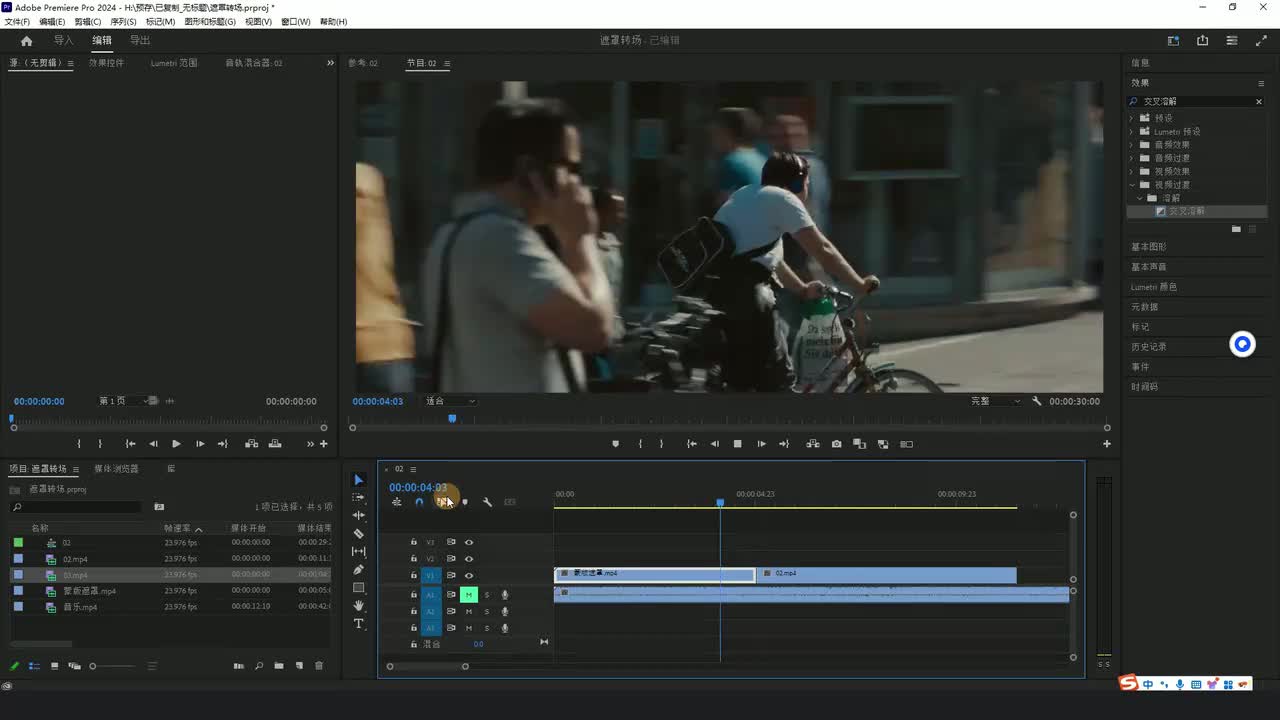Image resolution: width=1280 pixels, height=720 pixels.
Task: Open the 完整 playback resolution dropdown
Action: click(x=995, y=401)
